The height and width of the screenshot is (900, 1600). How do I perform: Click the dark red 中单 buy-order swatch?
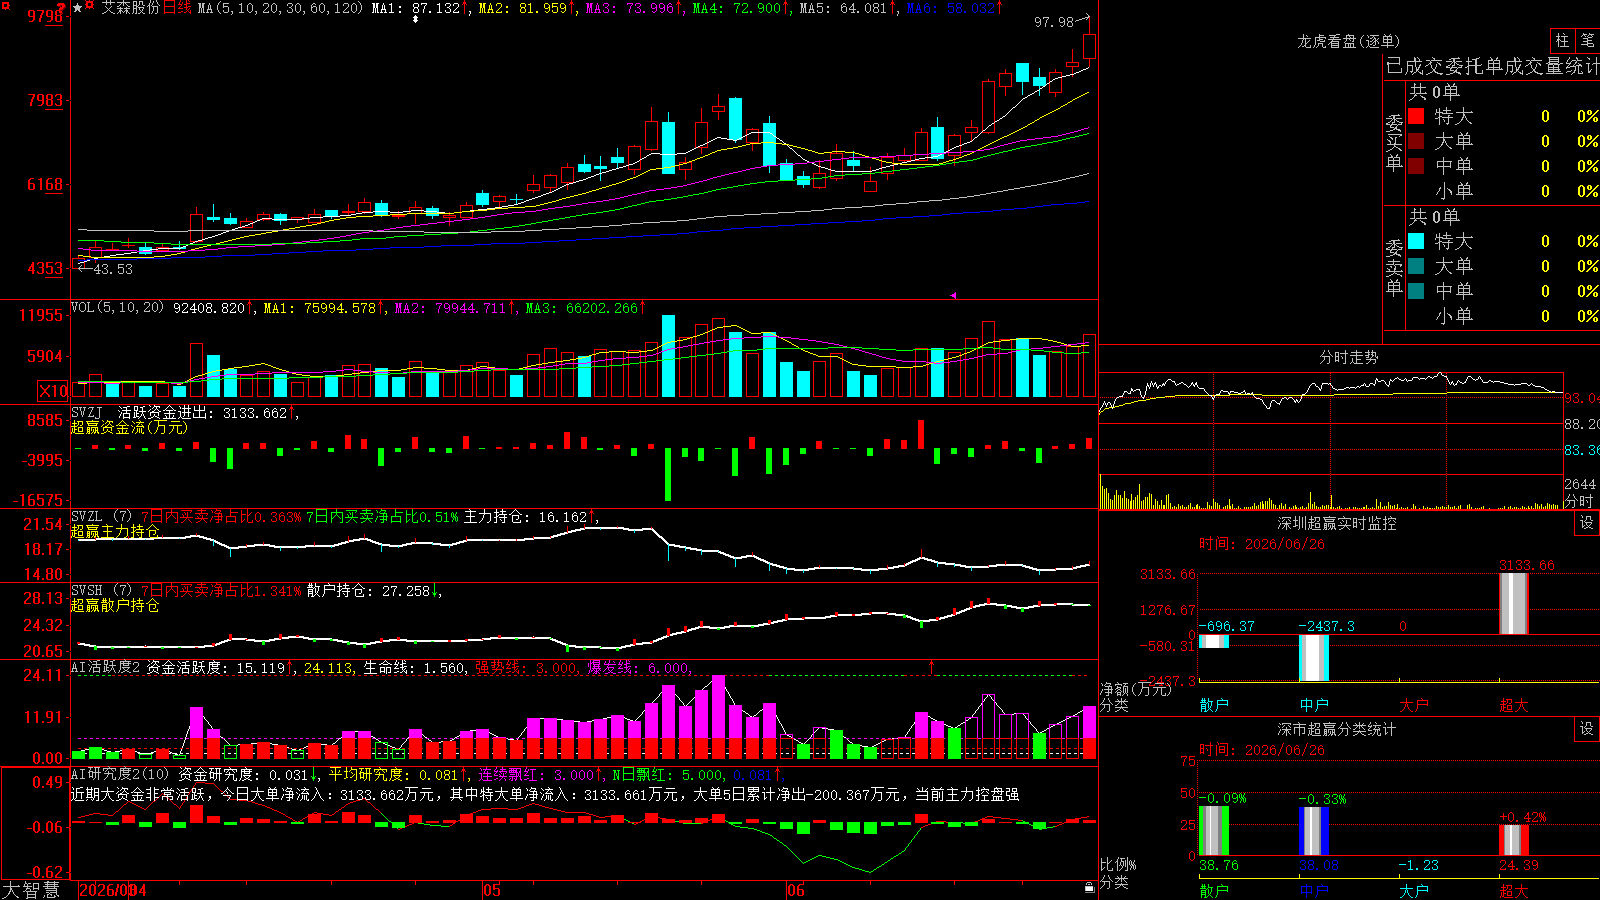(x=1416, y=166)
